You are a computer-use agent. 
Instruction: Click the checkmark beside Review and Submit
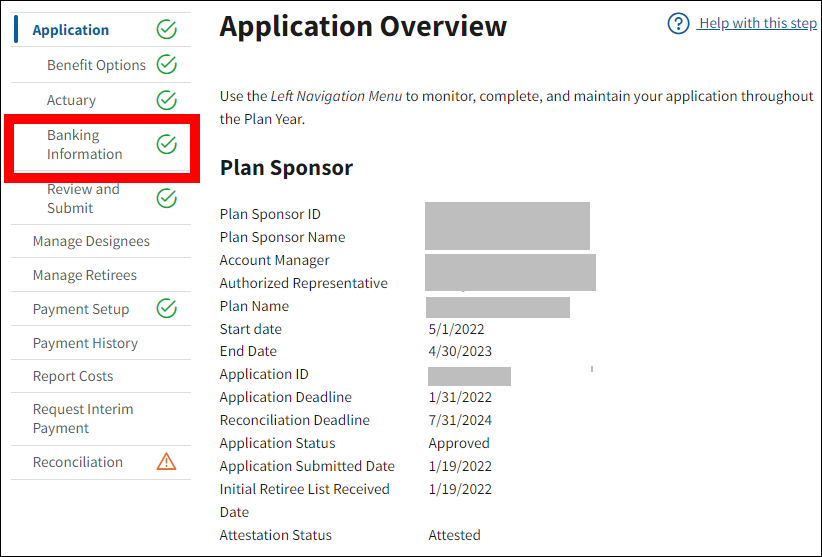point(167,198)
